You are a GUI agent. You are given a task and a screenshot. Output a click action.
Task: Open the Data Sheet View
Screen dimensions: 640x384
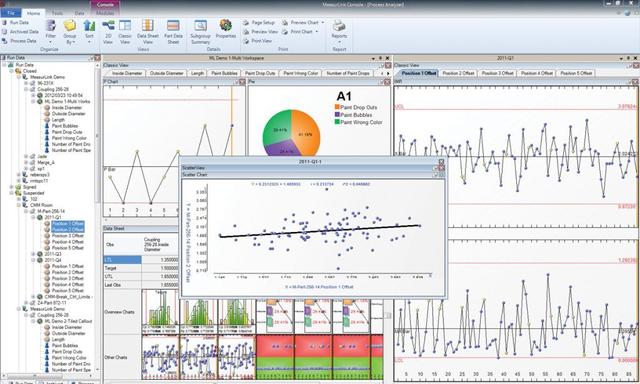[x=147, y=31]
